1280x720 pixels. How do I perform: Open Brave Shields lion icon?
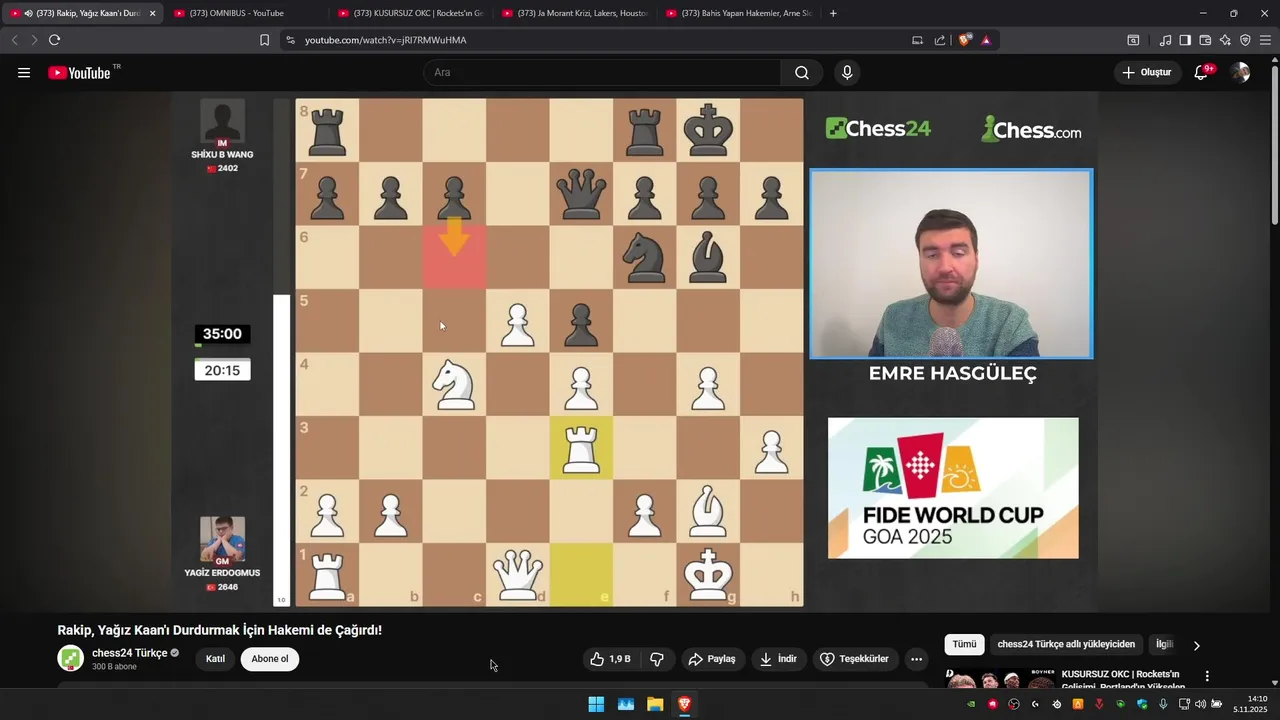click(965, 40)
